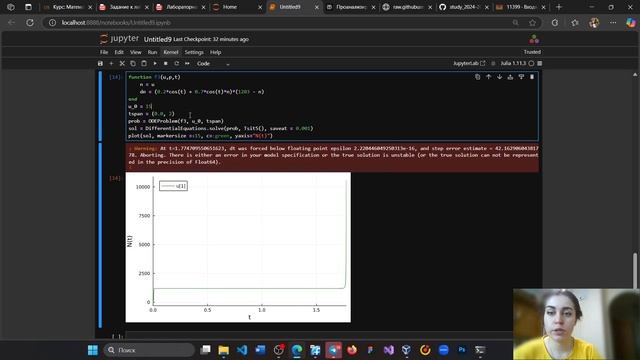Viewport: 640px width, 360px height.
Task: Insert a new cell with the plus icon
Action: (x=111, y=64)
